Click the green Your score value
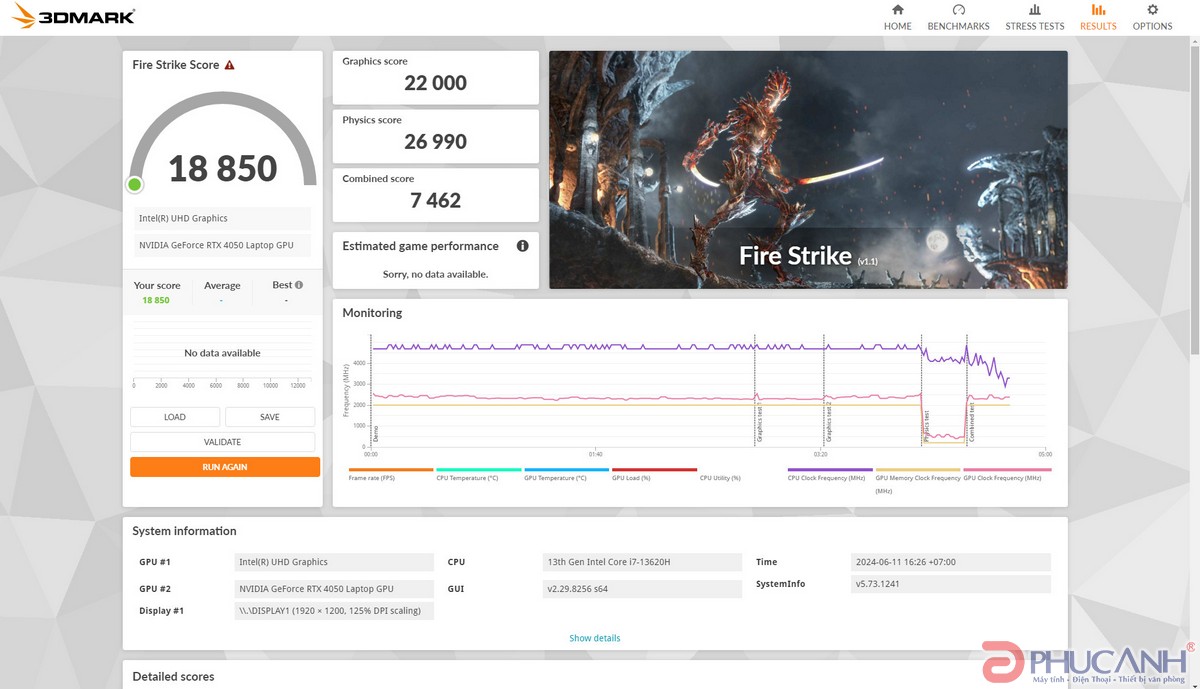This screenshot has height=689, width=1200. tap(156, 300)
